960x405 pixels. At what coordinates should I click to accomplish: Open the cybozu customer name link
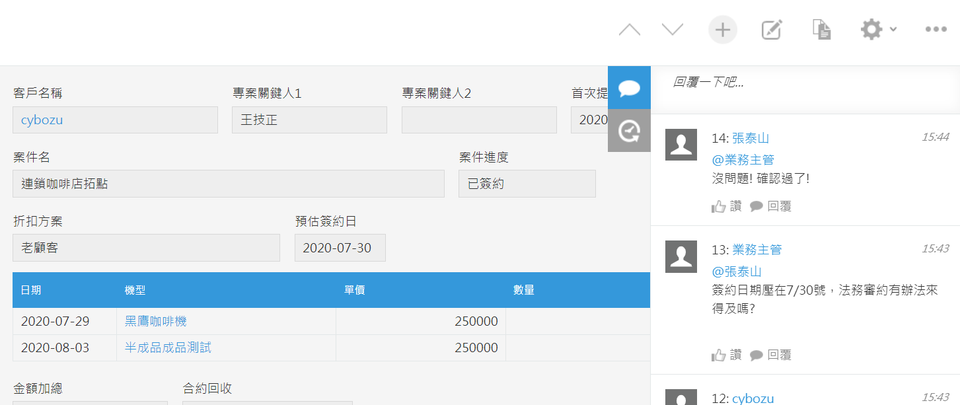41,120
